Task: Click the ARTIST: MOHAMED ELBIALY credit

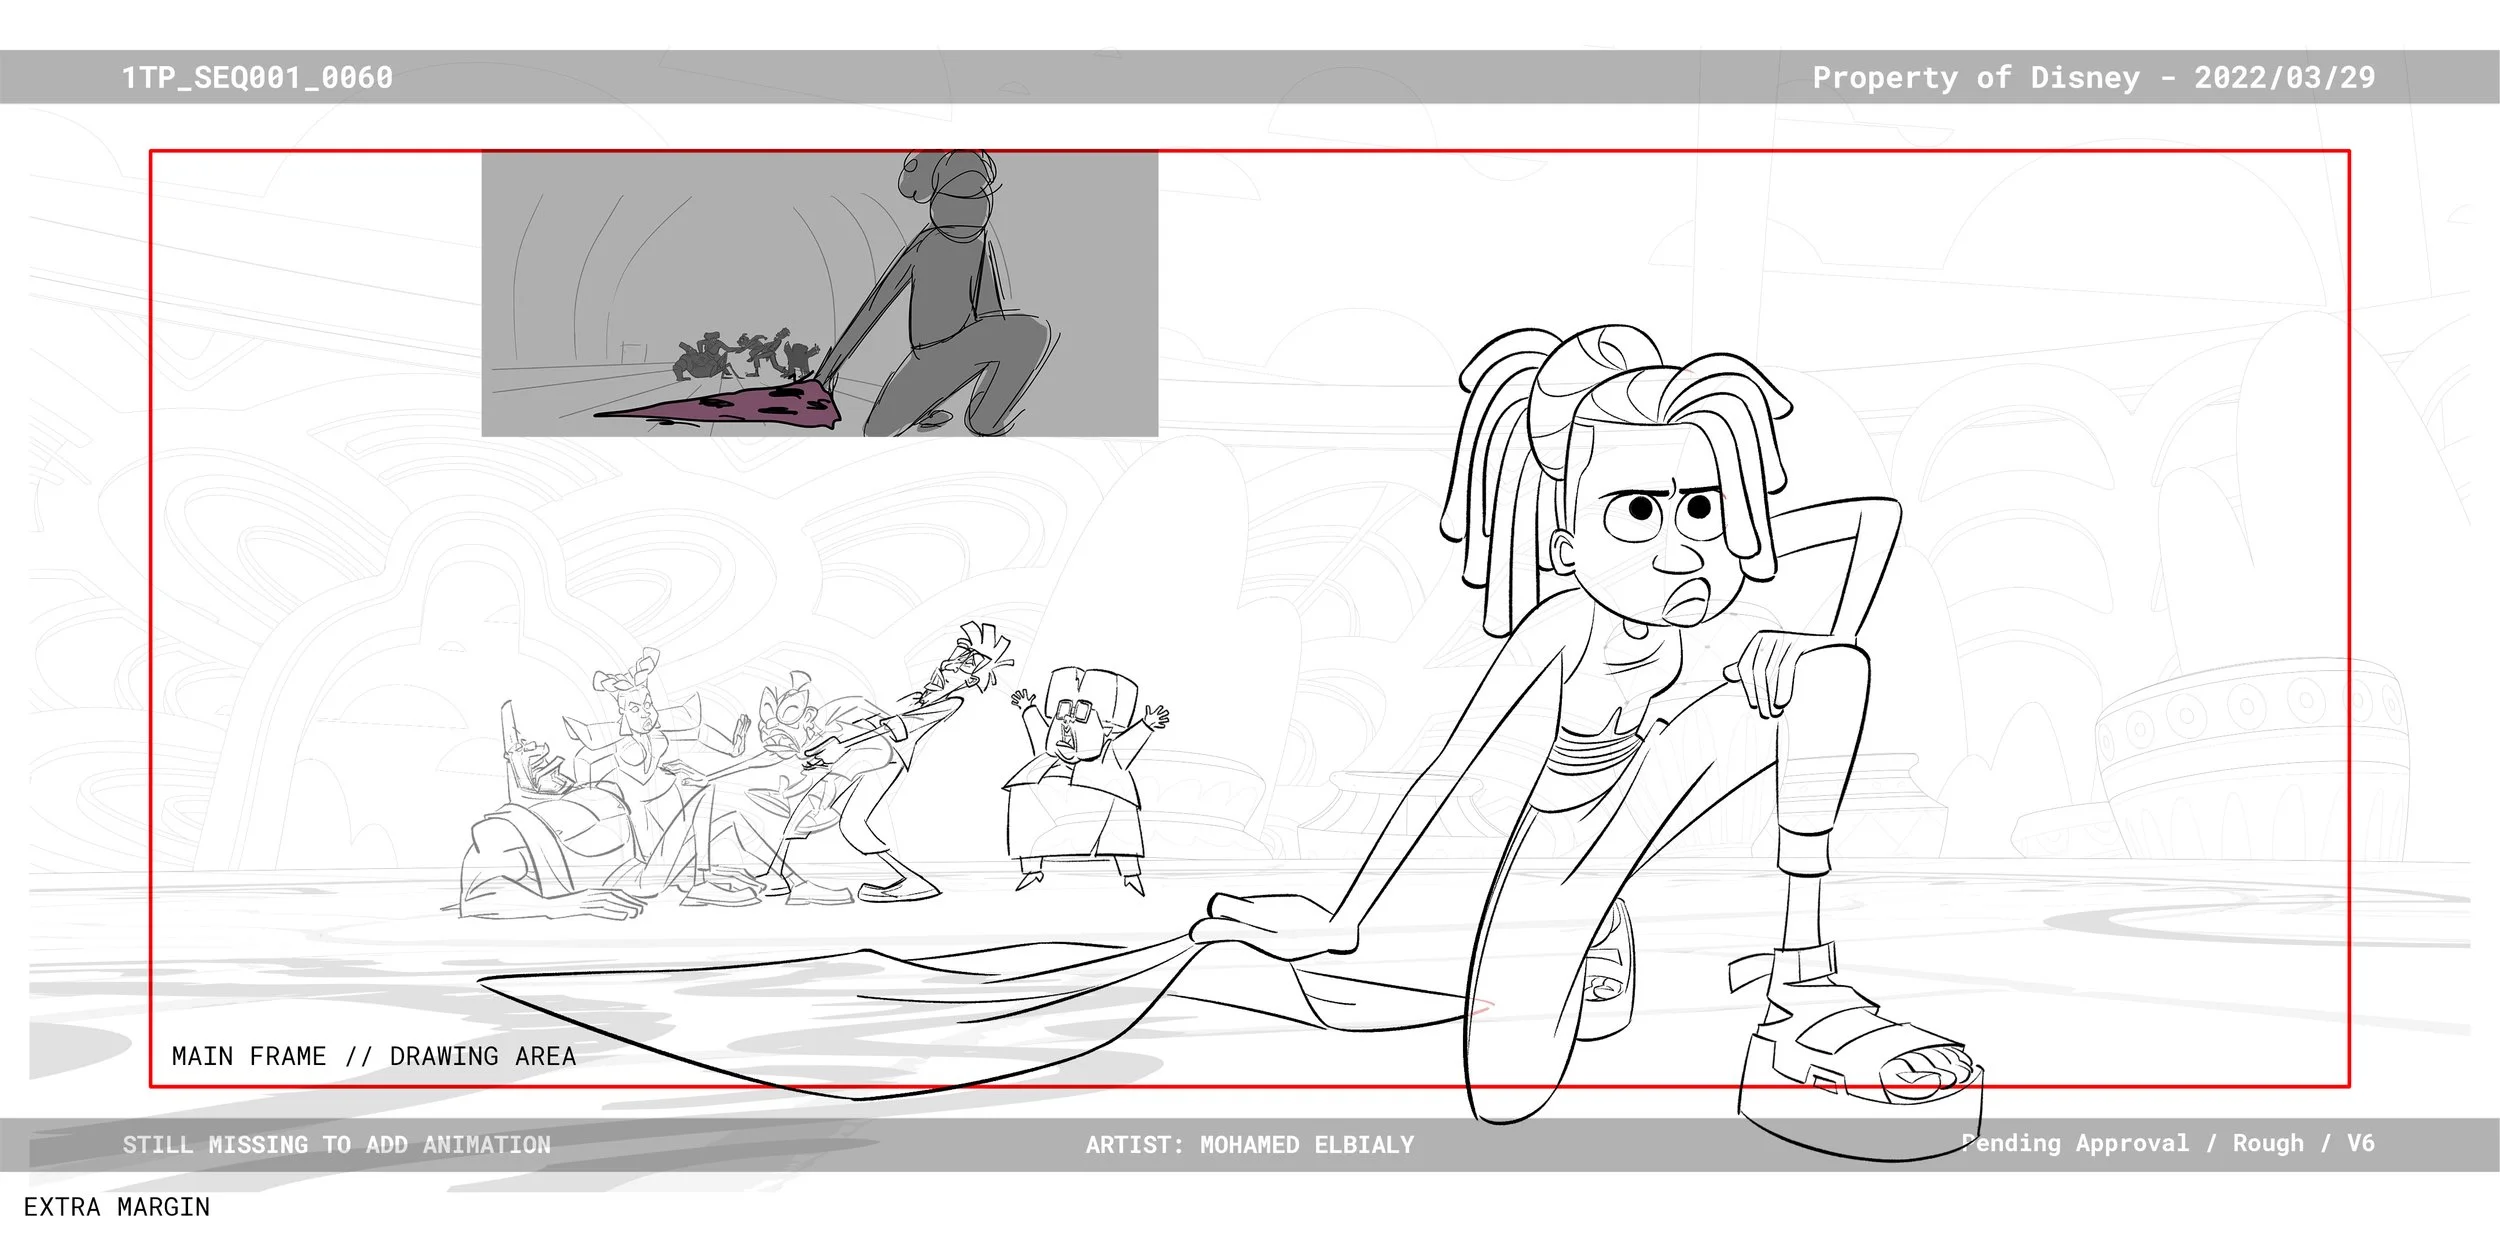Action: [x=1249, y=1145]
